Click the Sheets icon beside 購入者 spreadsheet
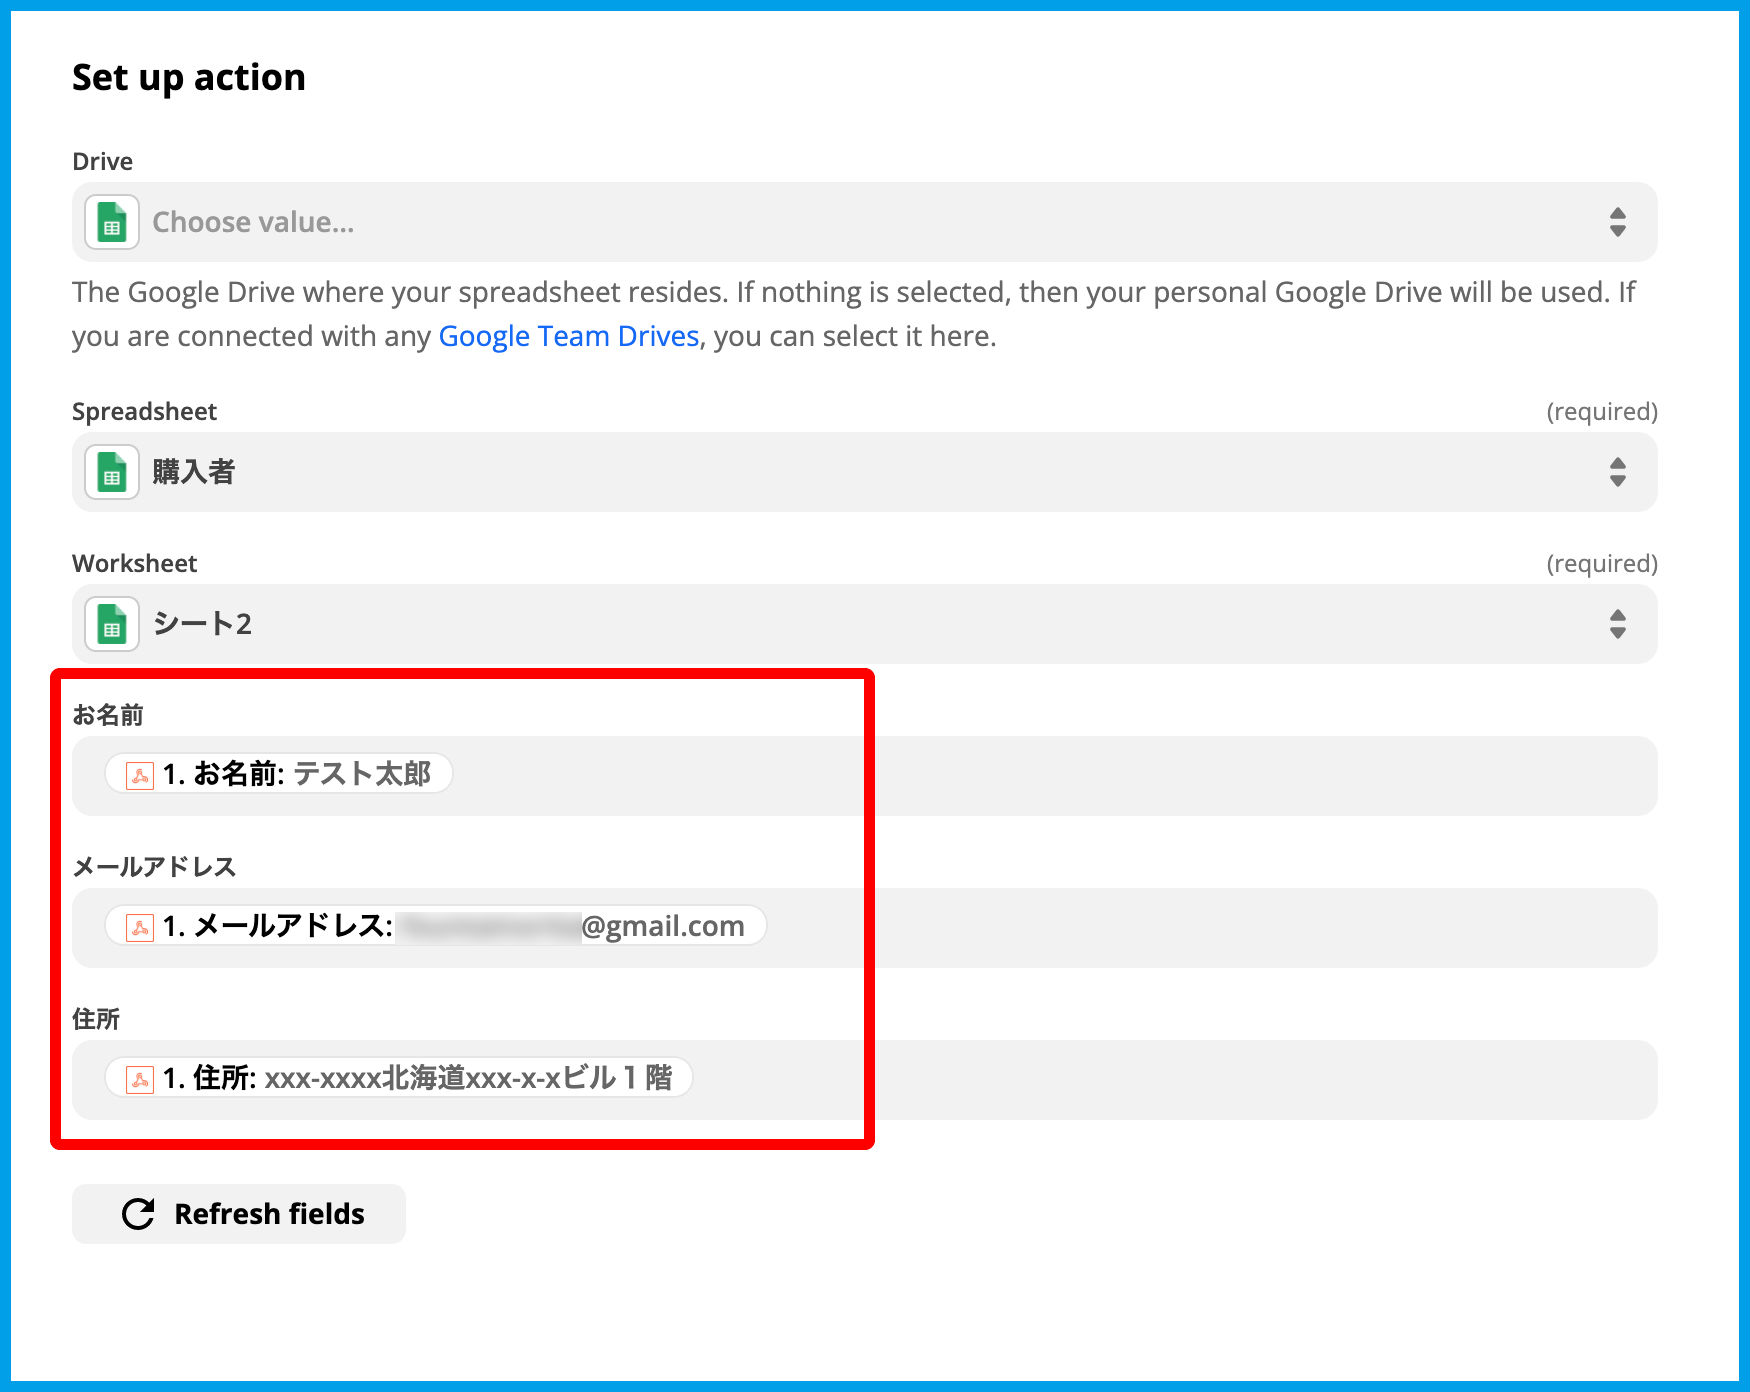The width and height of the screenshot is (1750, 1392). click(x=112, y=472)
